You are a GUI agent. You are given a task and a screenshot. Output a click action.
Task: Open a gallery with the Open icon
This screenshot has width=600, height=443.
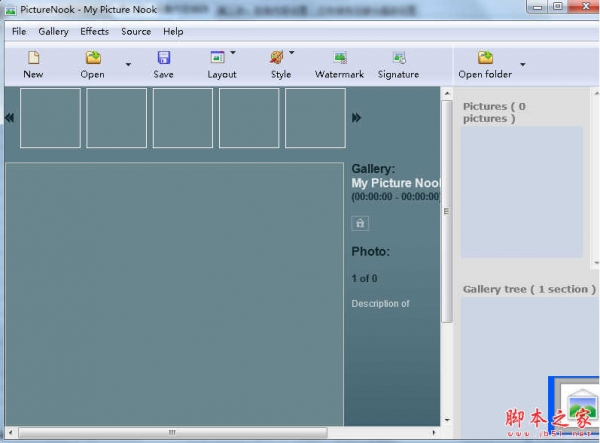(93, 58)
